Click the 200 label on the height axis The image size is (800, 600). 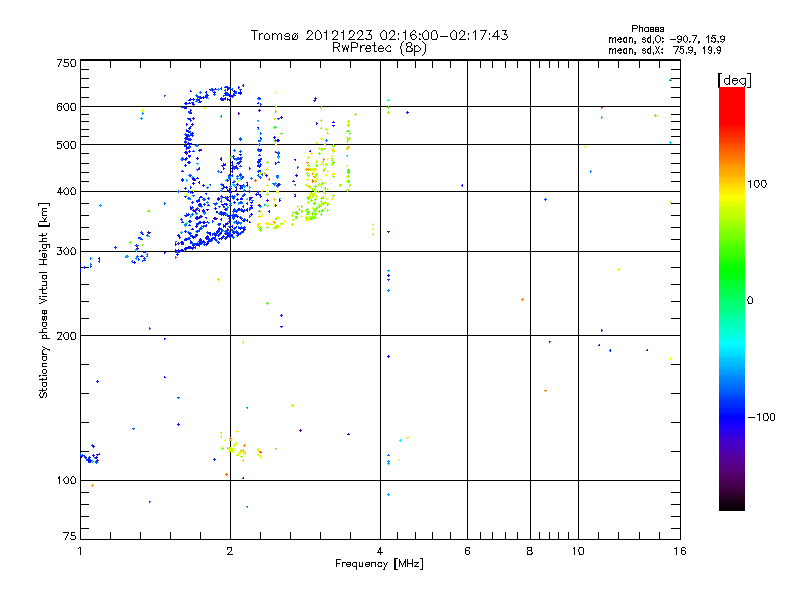point(66,336)
